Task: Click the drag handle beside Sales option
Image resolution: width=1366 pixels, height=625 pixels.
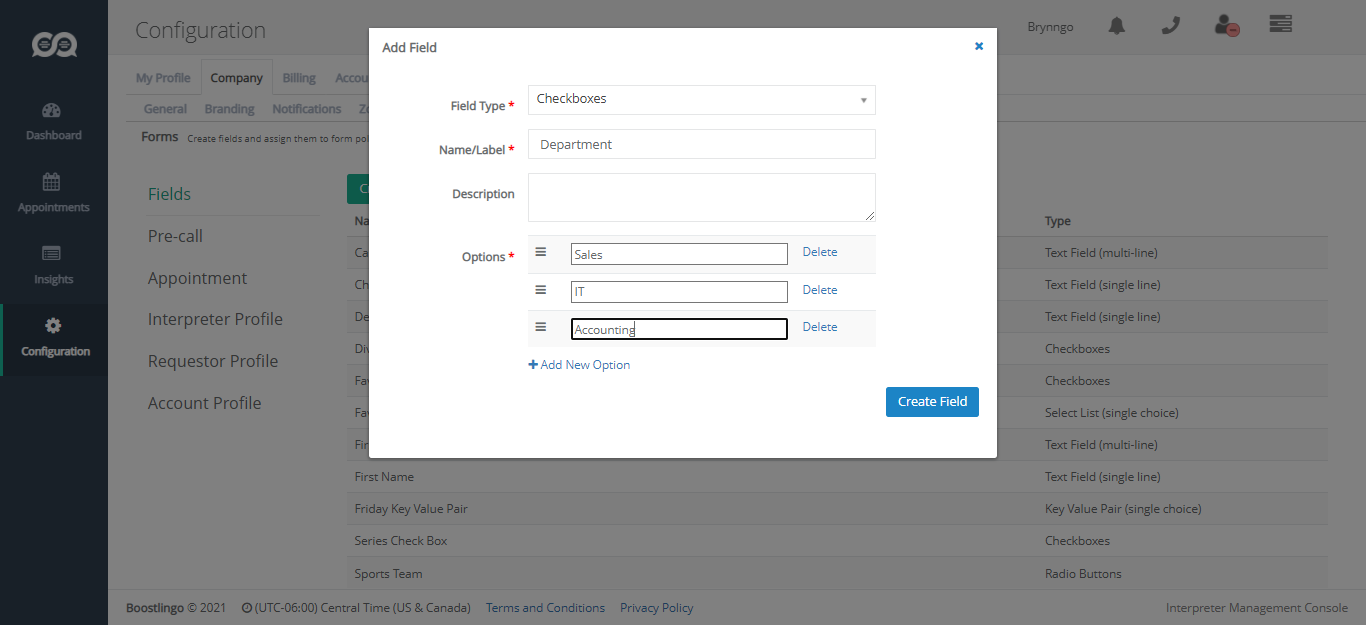Action: 541,252
